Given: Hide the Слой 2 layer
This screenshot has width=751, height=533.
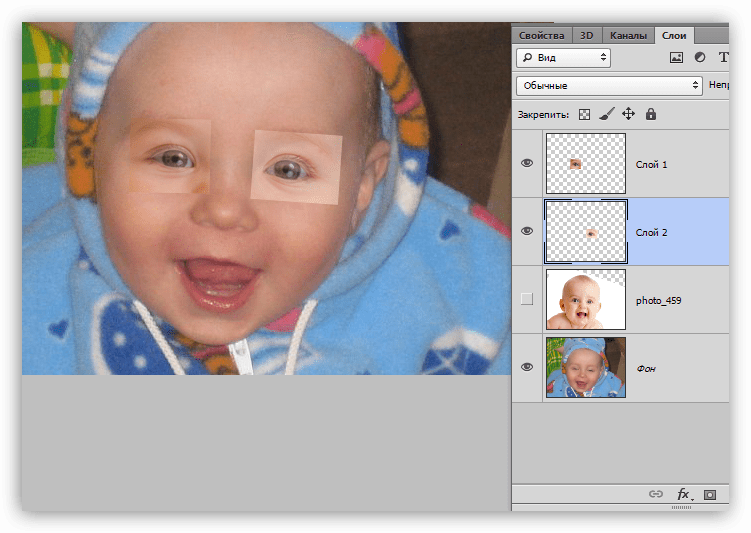Looking at the screenshot, I should click(x=527, y=231).
